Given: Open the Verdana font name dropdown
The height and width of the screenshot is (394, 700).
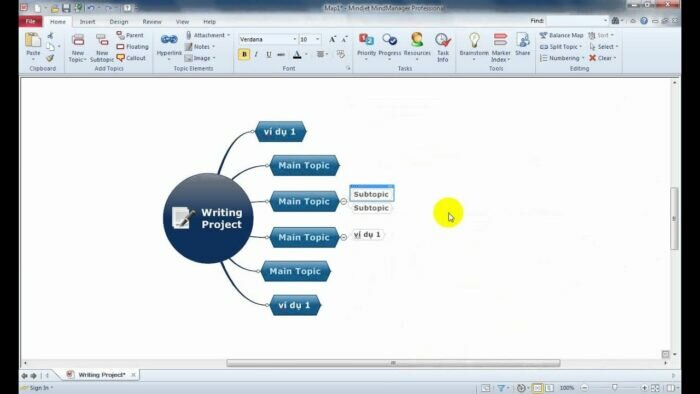Looking at the screenshot, I should point(268,39).
